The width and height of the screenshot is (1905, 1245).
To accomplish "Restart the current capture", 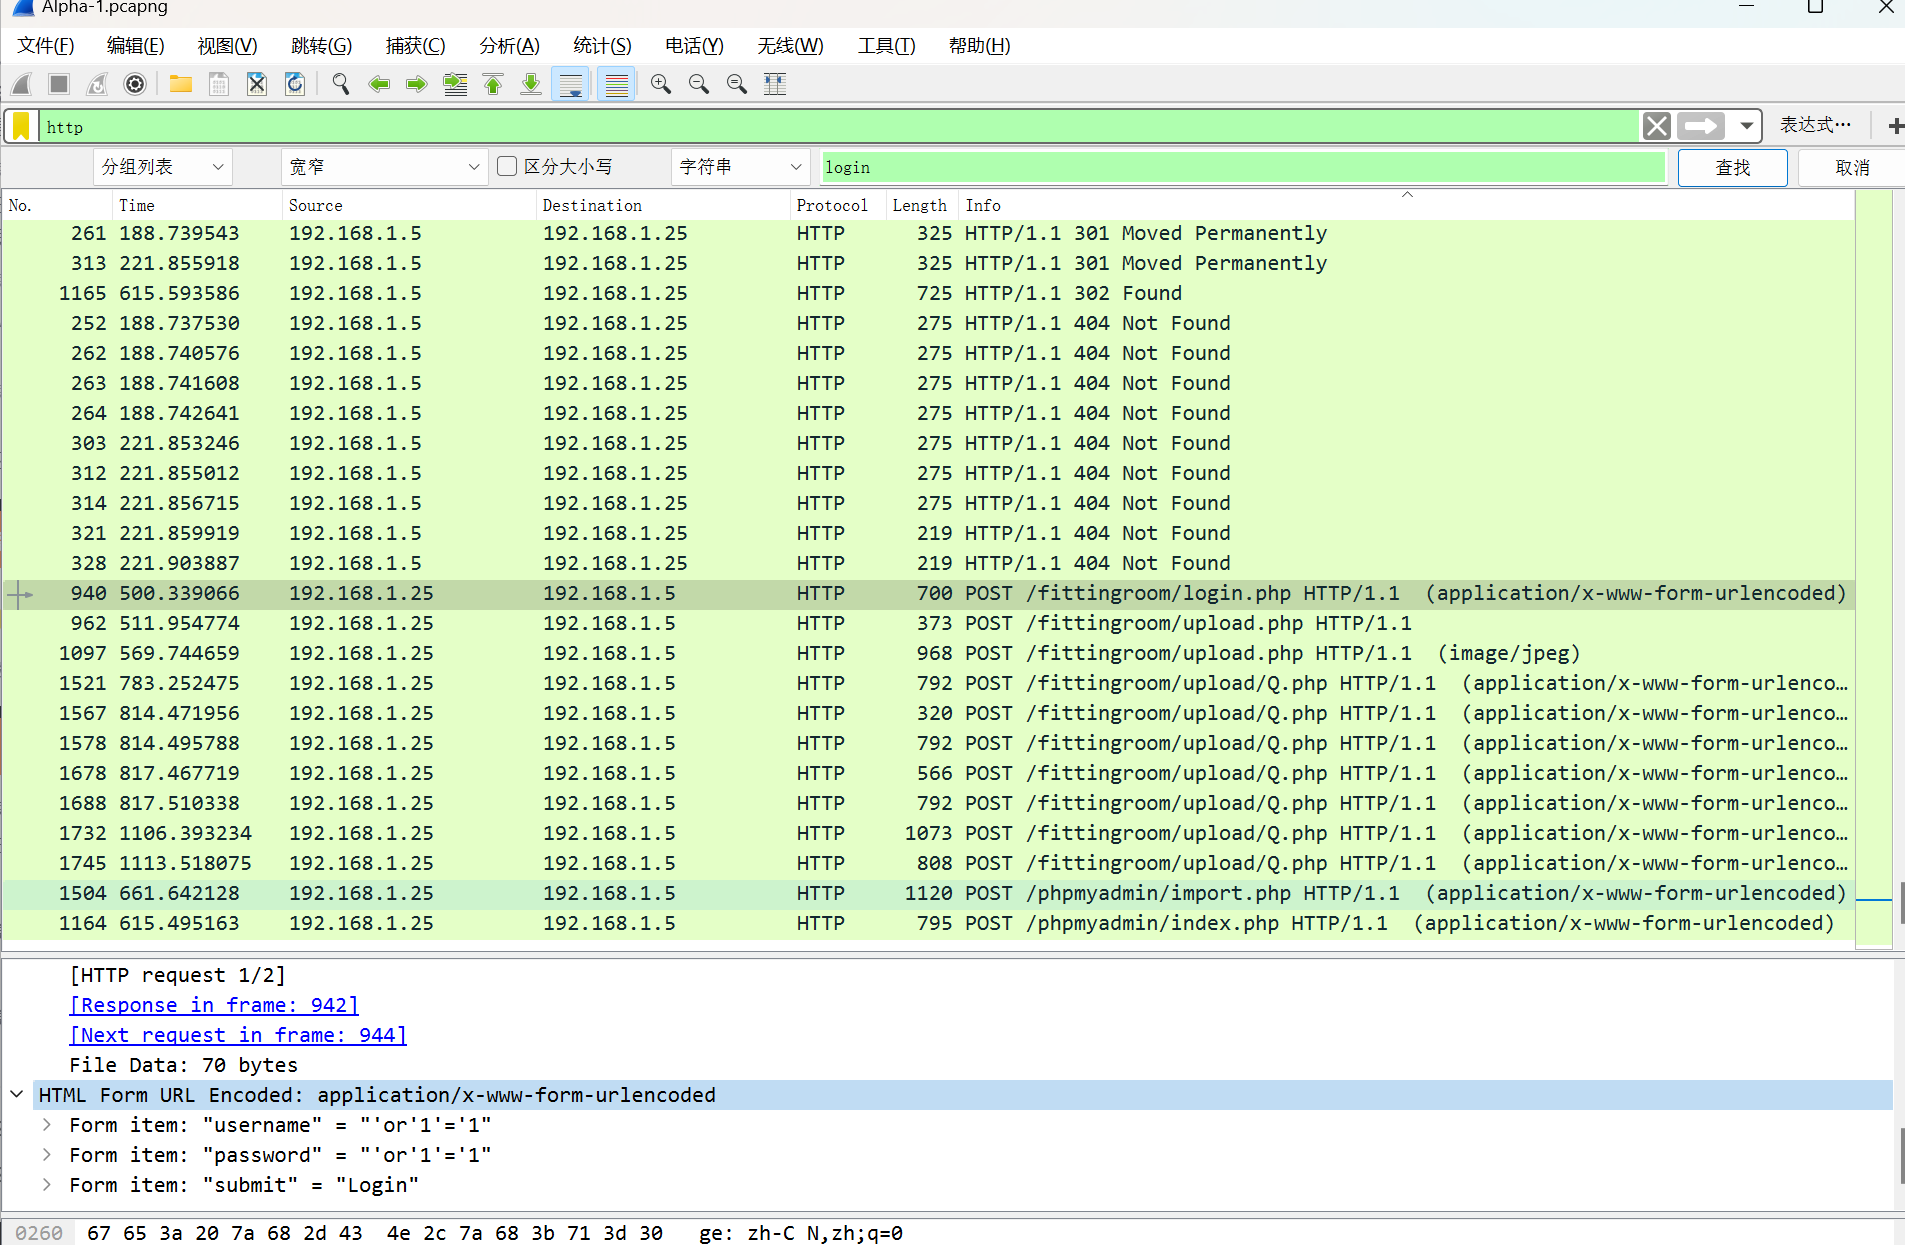I will point(97,84).
